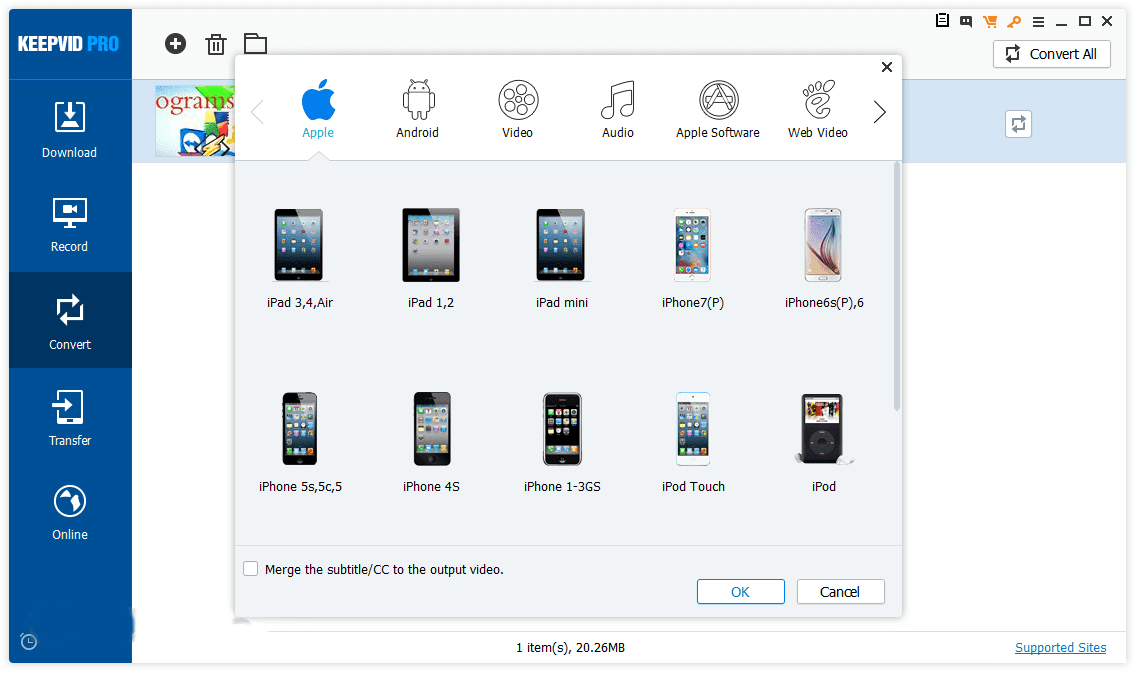This screenshot has height=673, width=1136.
Task: Select the iPad 1,2 device preset
Action: tap(431, 259)
